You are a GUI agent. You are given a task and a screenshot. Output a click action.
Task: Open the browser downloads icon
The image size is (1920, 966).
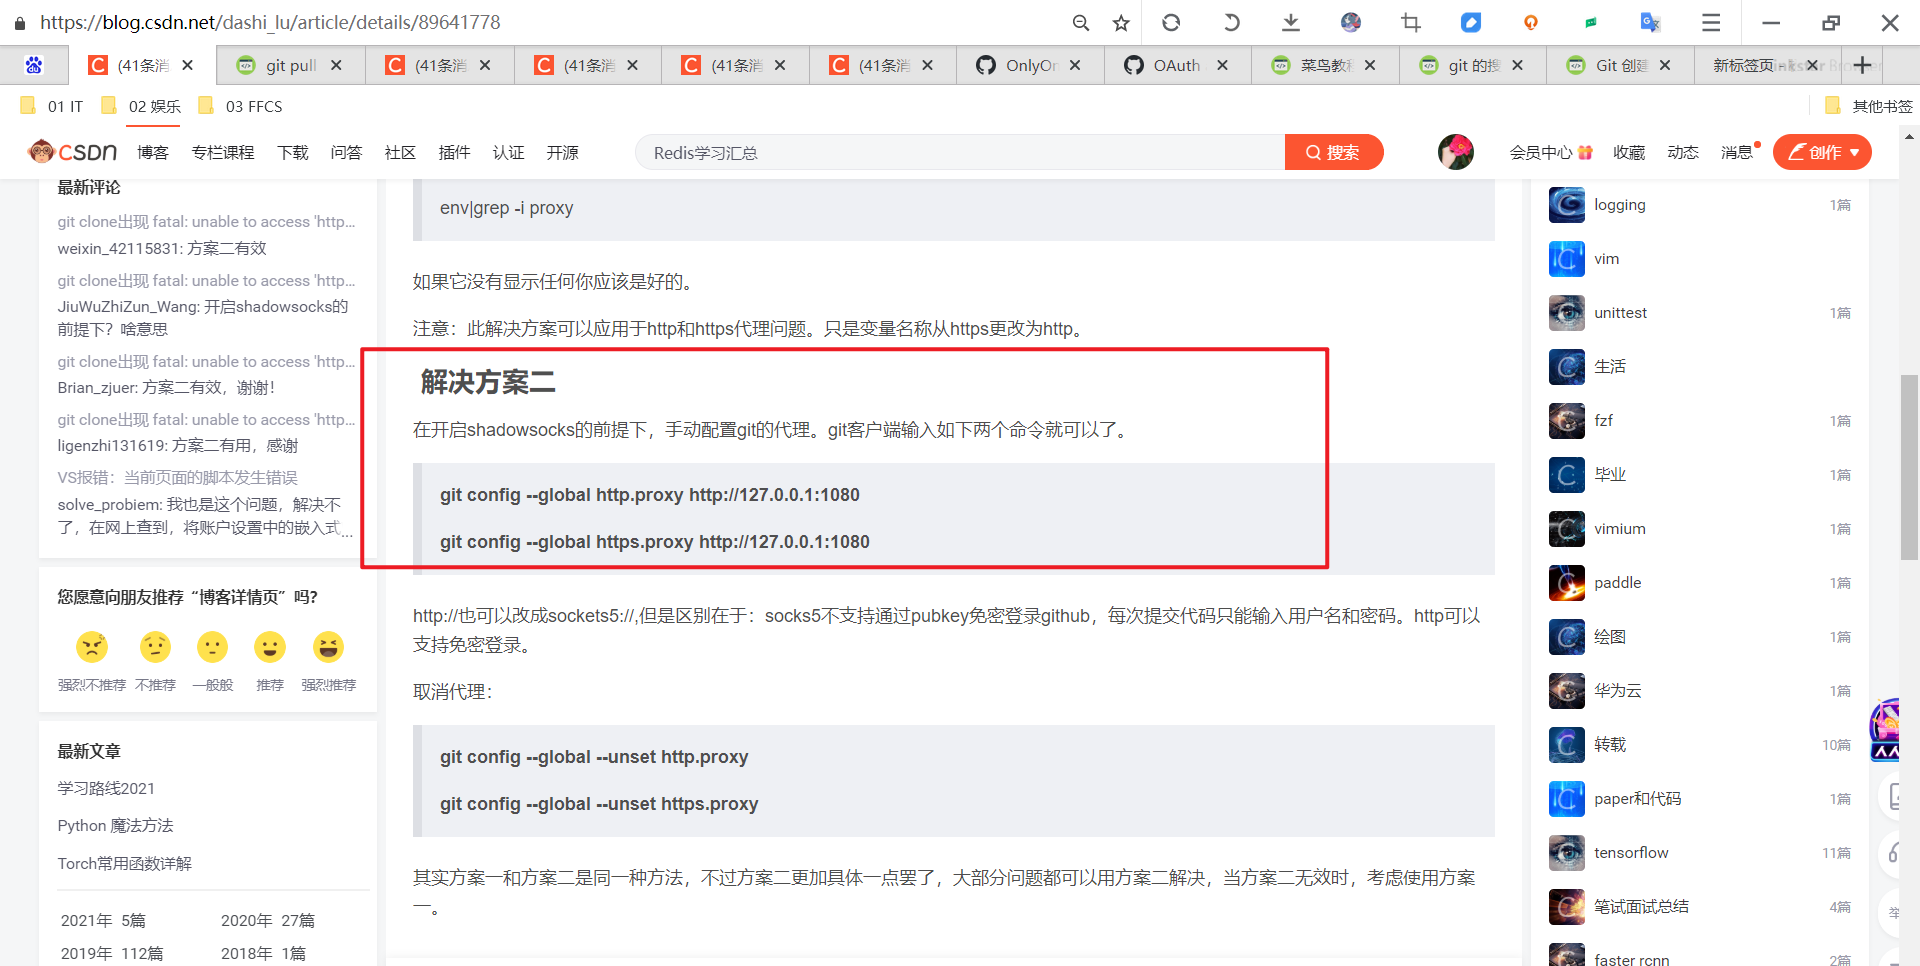(1291, 22)
